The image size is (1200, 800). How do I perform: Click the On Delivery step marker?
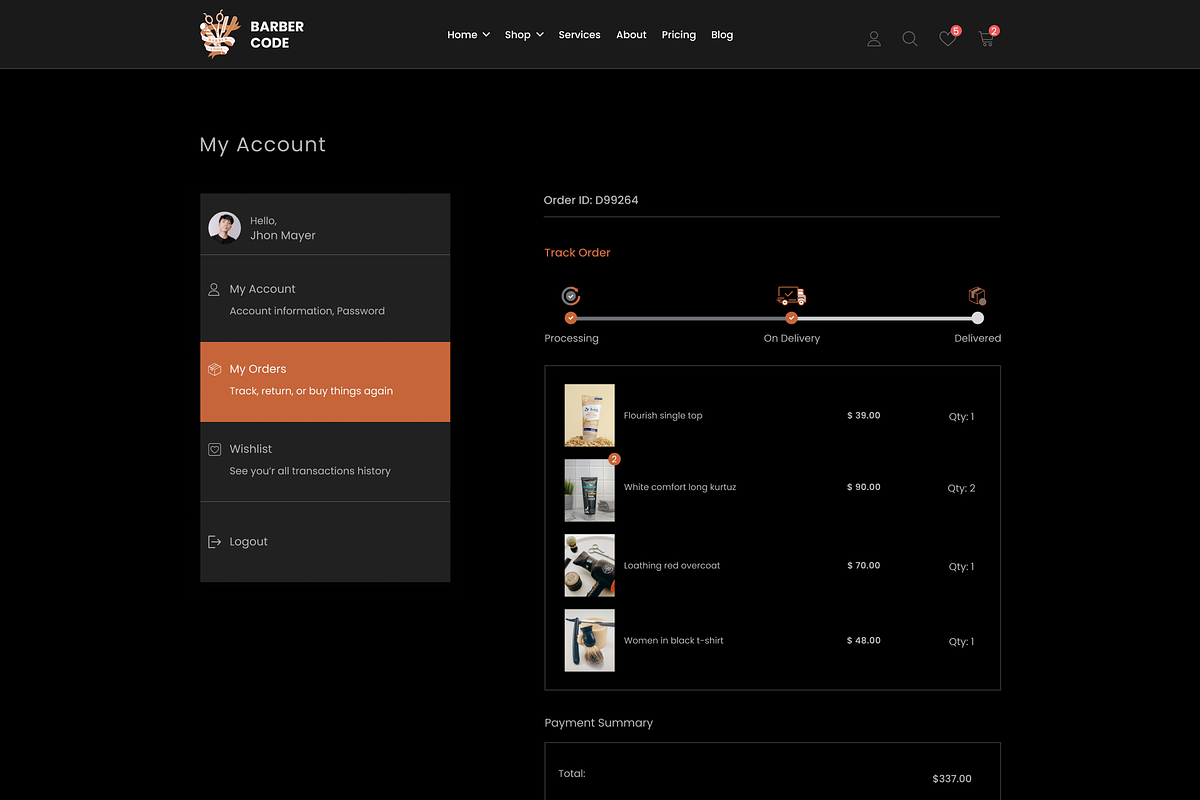[791, 318]
